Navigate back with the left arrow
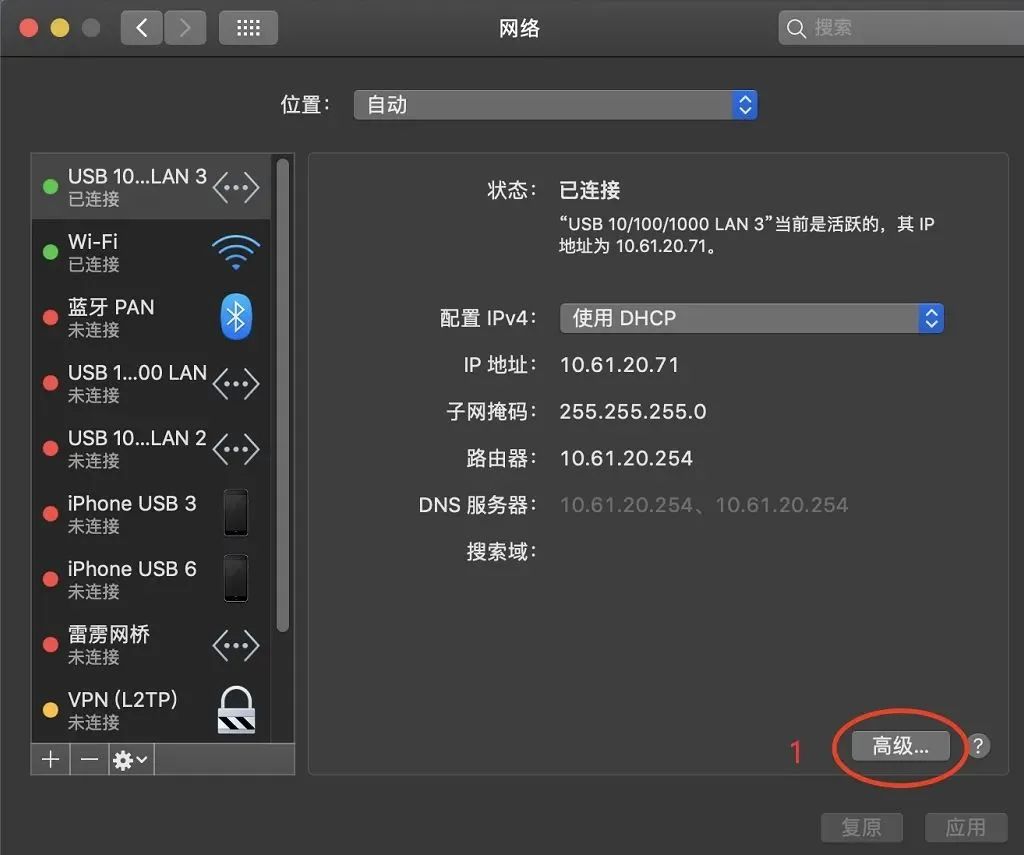The image size is (1024, 855). pyautogui.click(x=141, y=27)
